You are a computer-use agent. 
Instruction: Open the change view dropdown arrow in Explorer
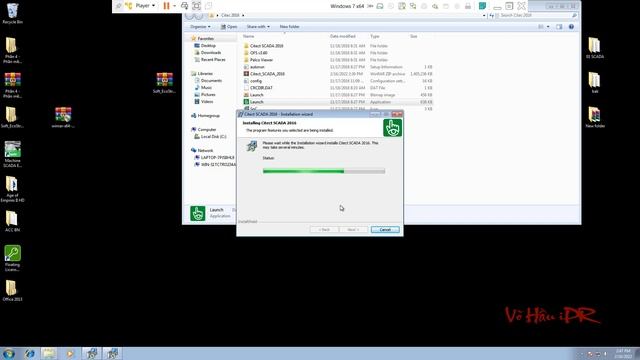[548, 27]
